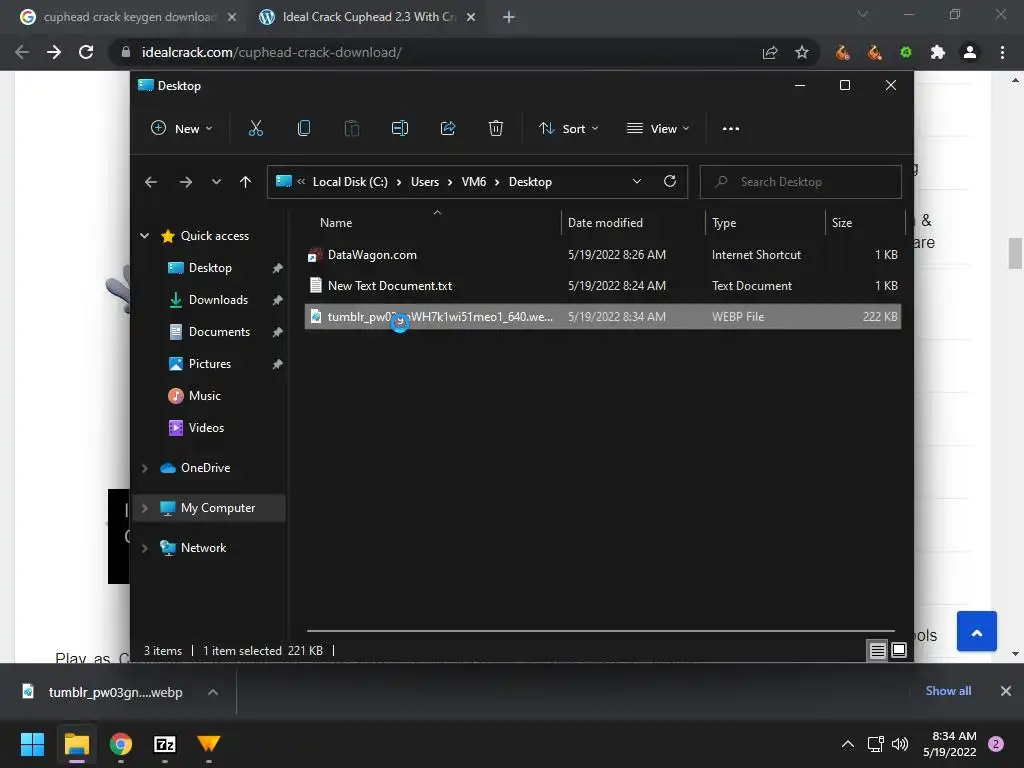Click Users in the address breadcrumb
Viewport: 1024px width, 768px height.
tap(424, 182)
